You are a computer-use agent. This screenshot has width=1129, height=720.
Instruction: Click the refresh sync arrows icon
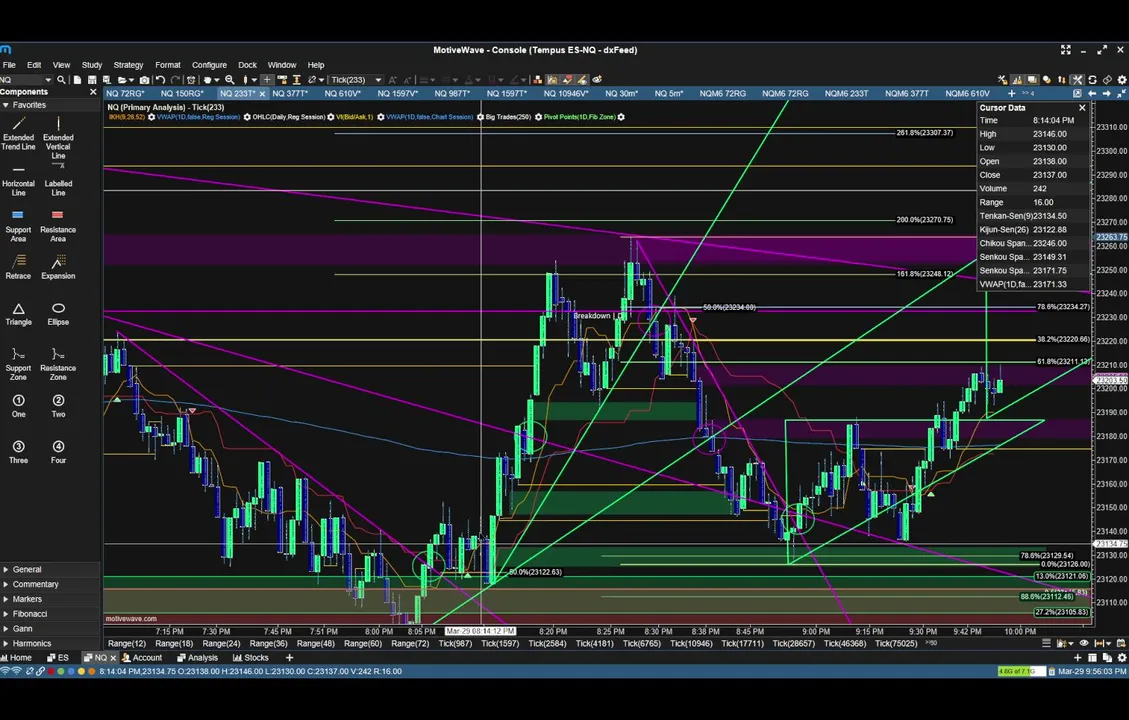(x=1092, y=80)
